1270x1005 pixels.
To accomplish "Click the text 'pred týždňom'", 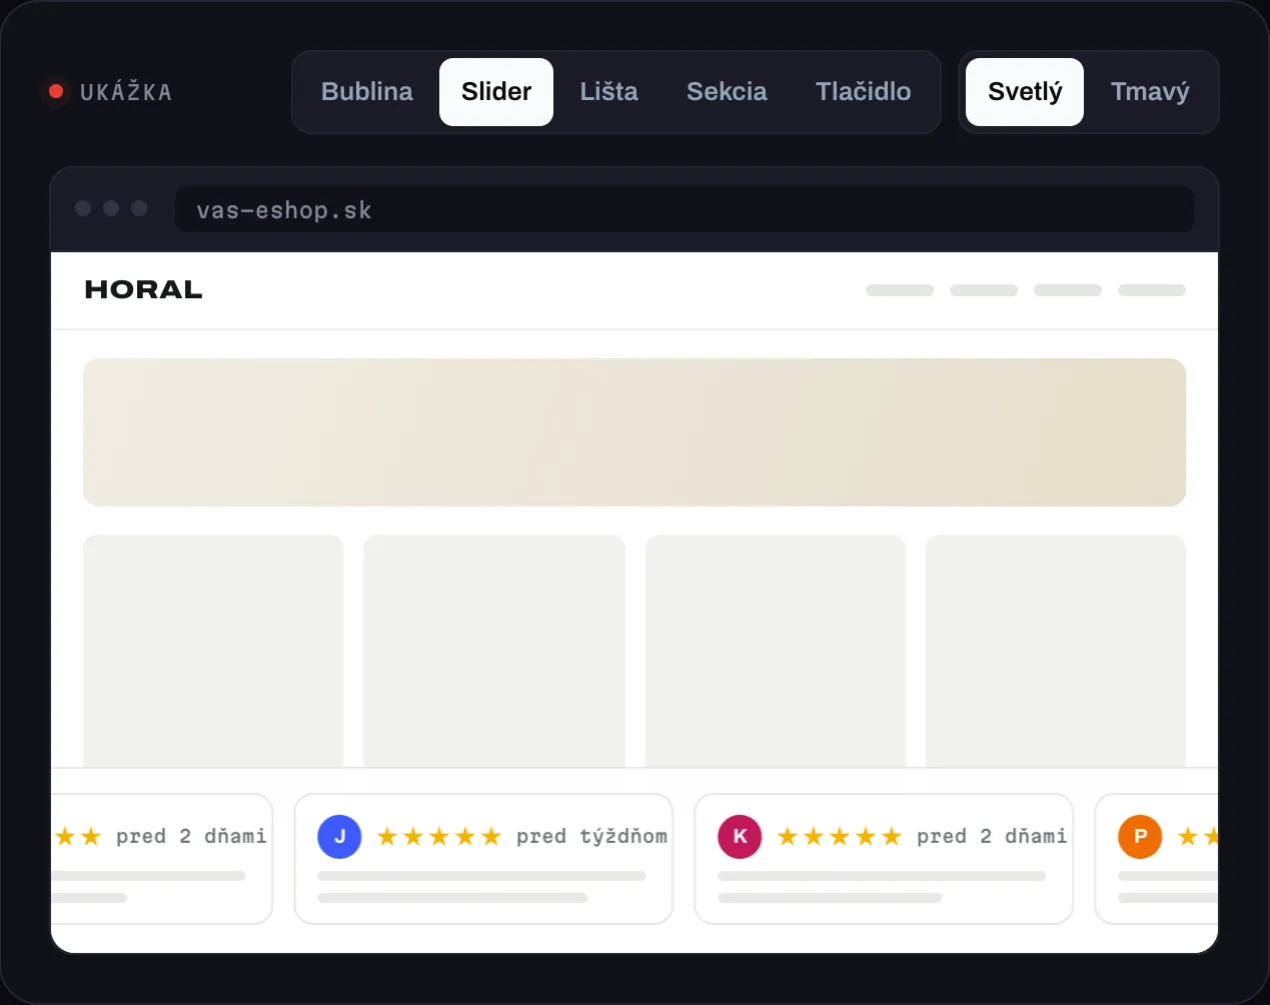I will pos(592,837).
